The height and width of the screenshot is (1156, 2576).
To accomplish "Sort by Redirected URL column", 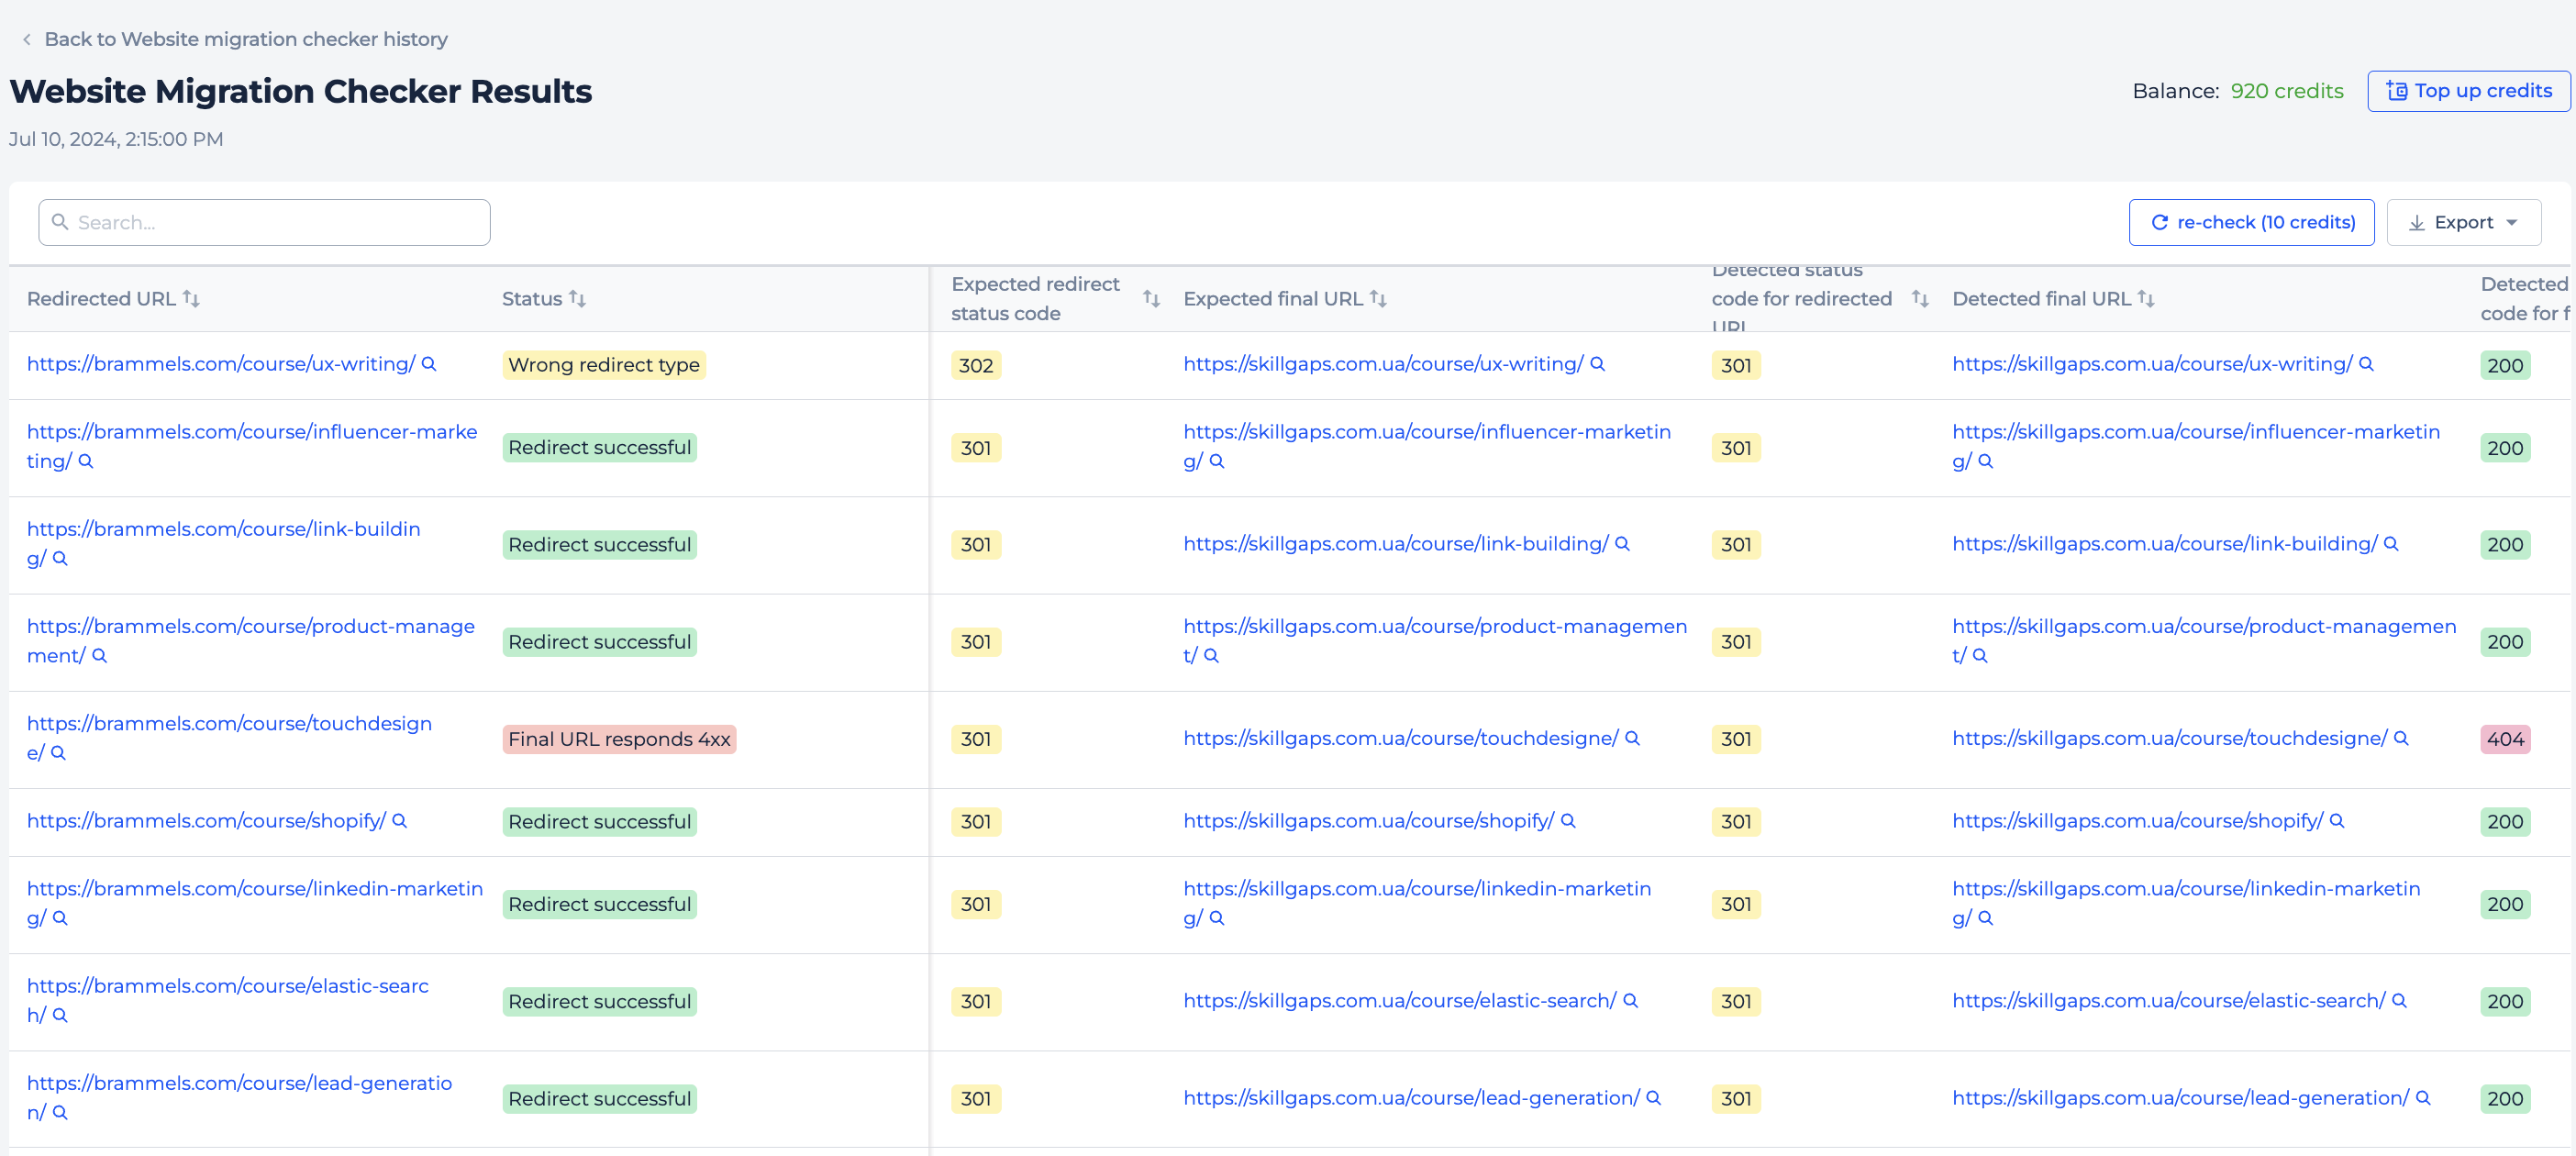I will pos(191,298).
